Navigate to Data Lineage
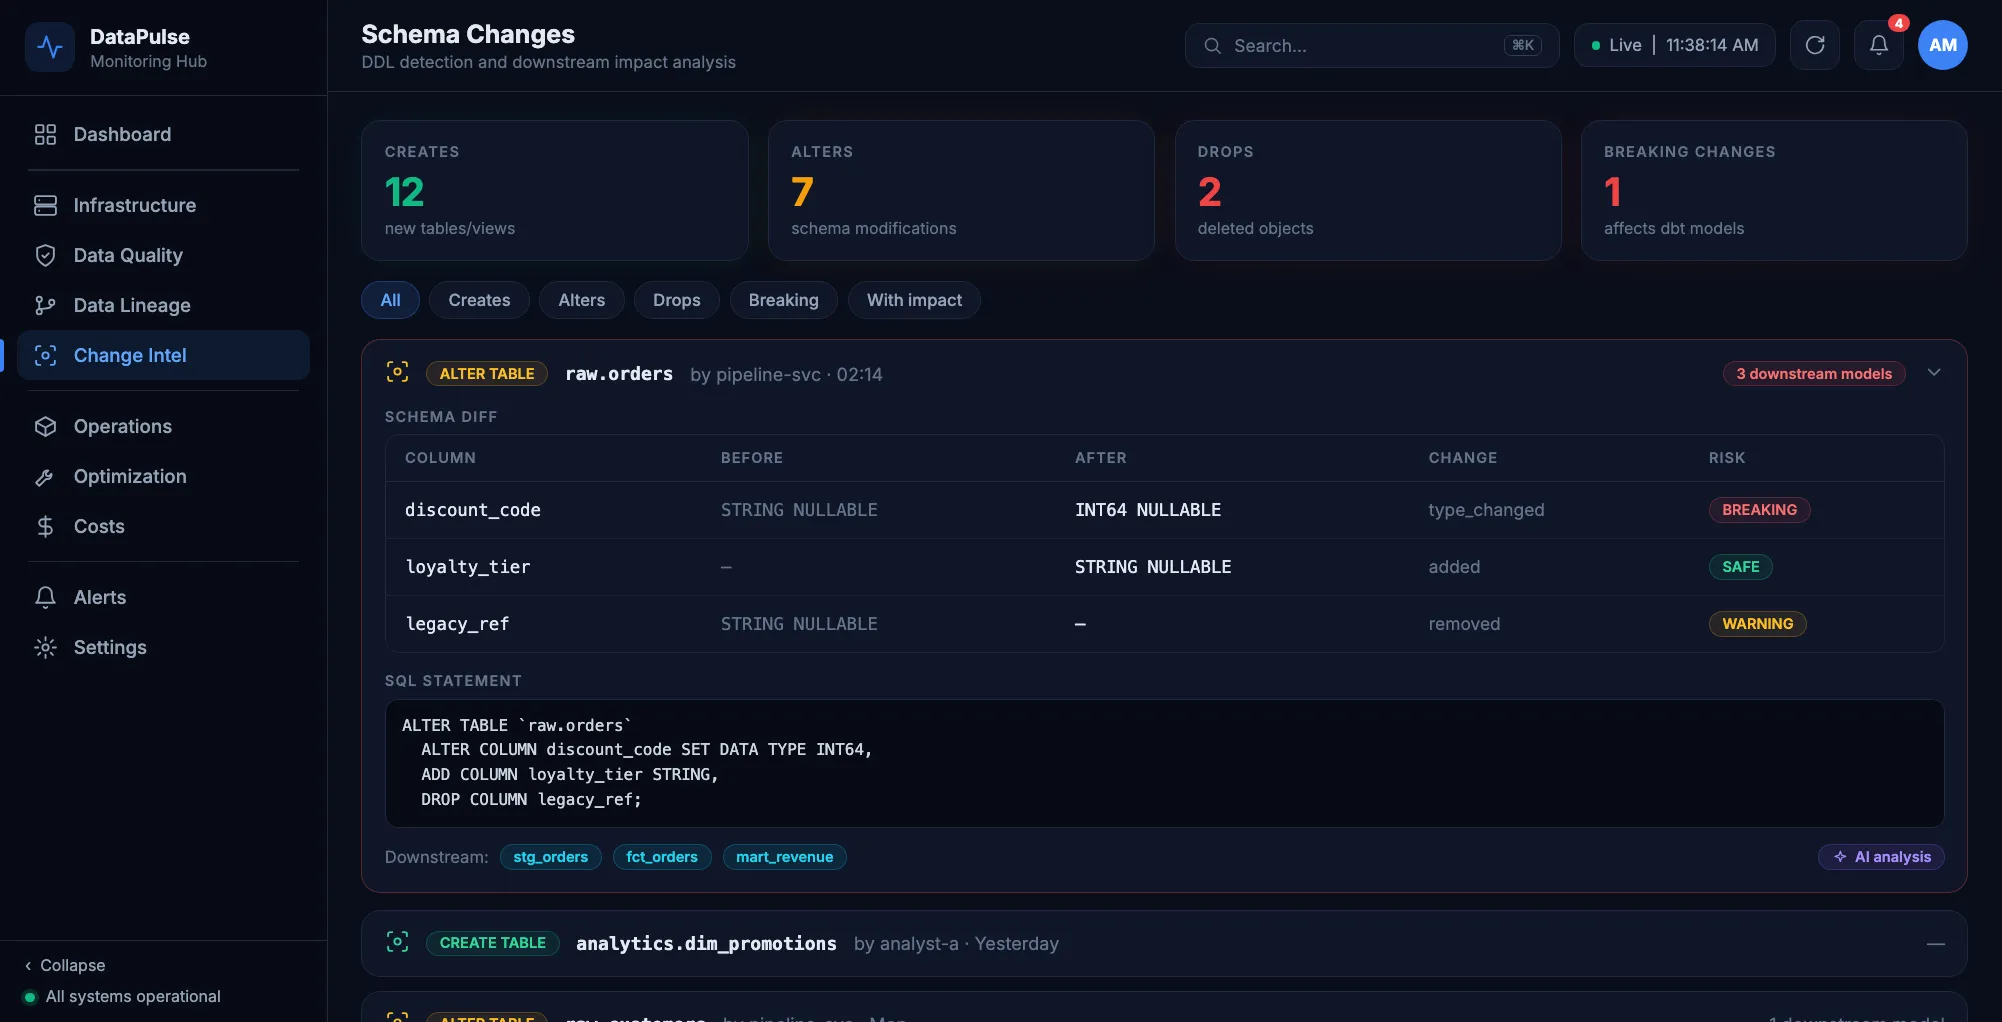The width and height of the screenshot is (2002, 1022). pyautogui.click(x=163, y=305)
